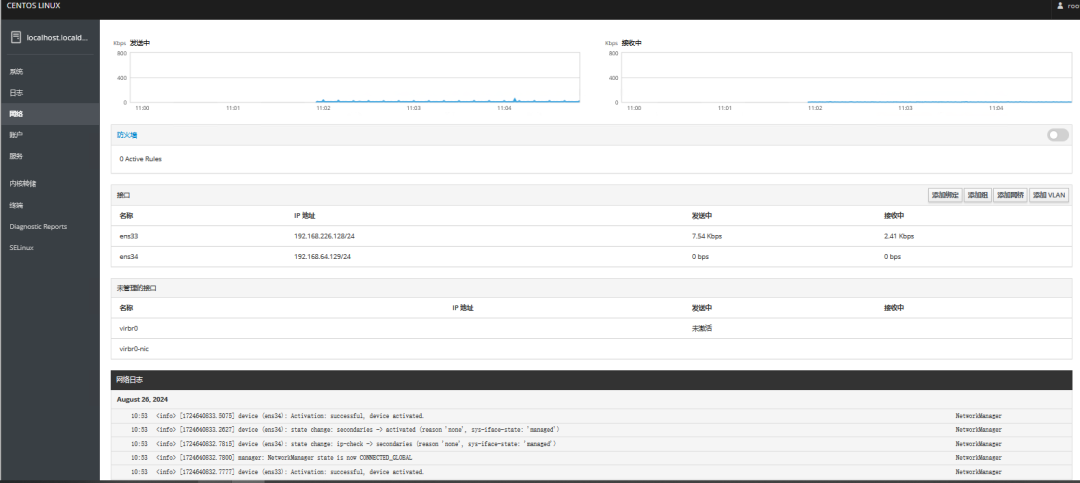Click the CENTOS LINUX header title
The height and width of the screenshot is (483, 1080).
[33, 6]
